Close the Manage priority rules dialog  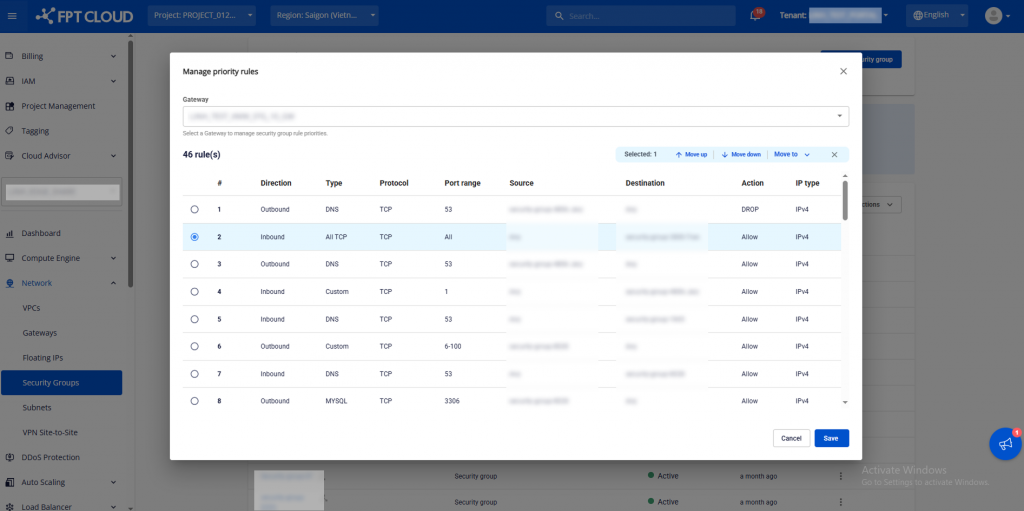[843, 71]
